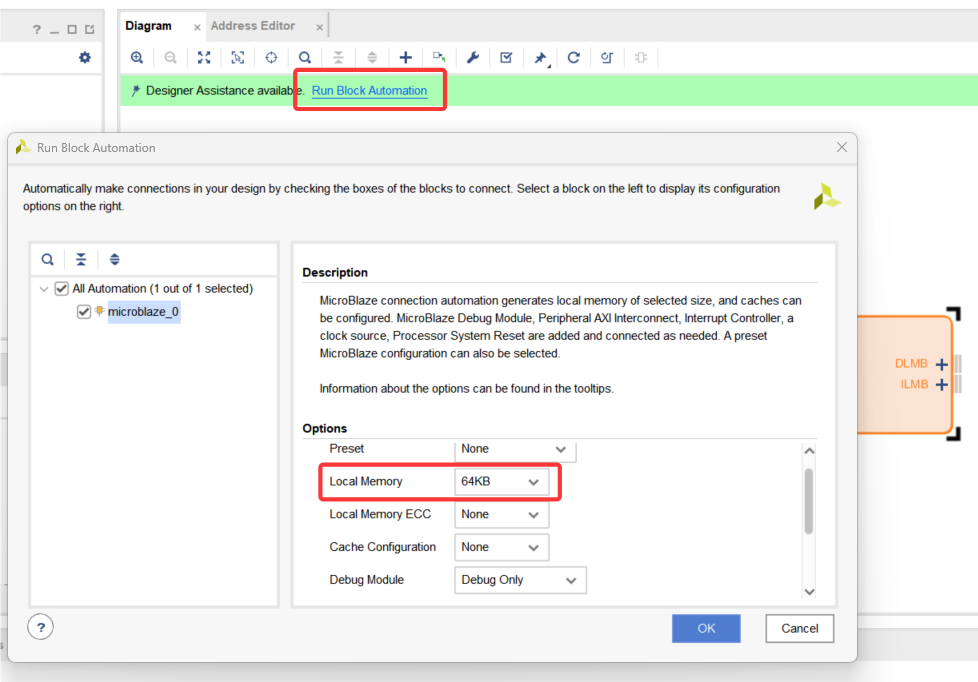The height and width of the screenshot is (682, 978).
Task: Open the Local Memory ECC dropdown
Action: [x=501, y=514]
